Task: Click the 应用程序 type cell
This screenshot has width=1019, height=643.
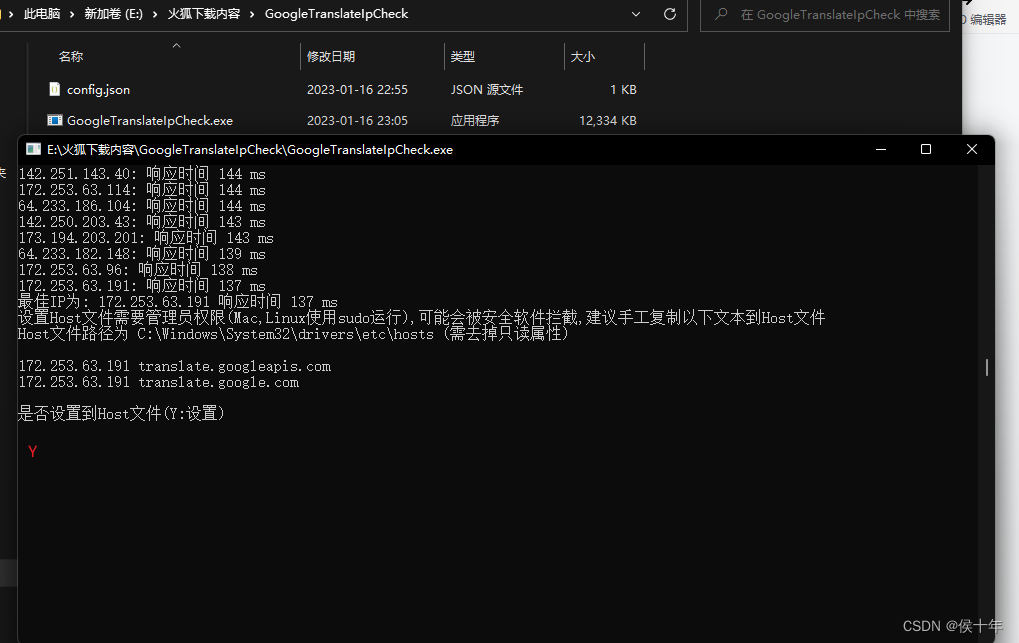Action: tap(475, 121)
